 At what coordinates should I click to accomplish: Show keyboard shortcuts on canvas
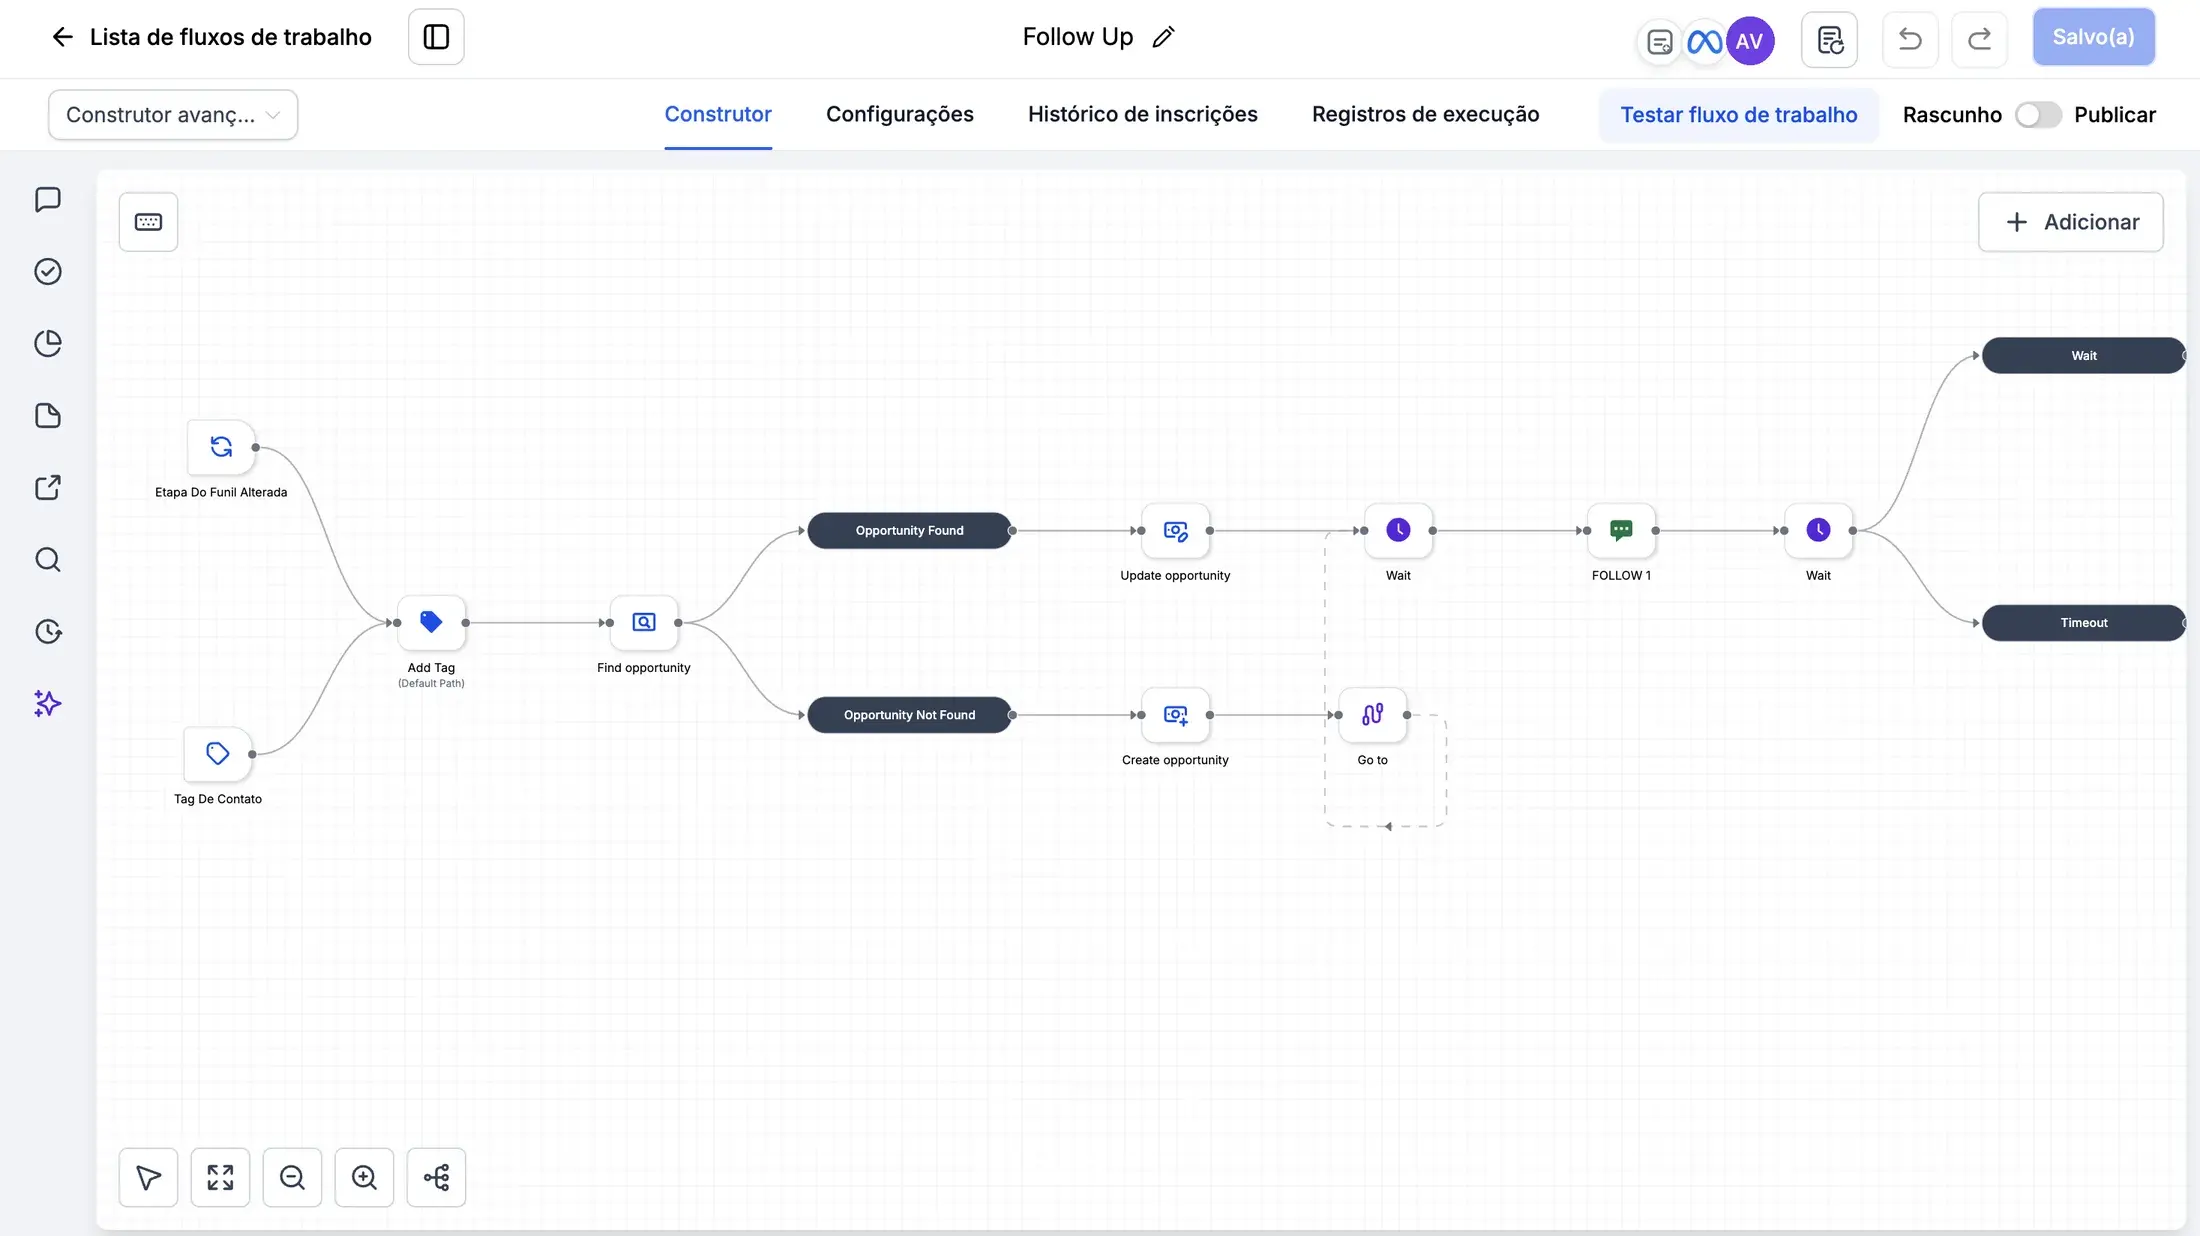coord(148,222)
